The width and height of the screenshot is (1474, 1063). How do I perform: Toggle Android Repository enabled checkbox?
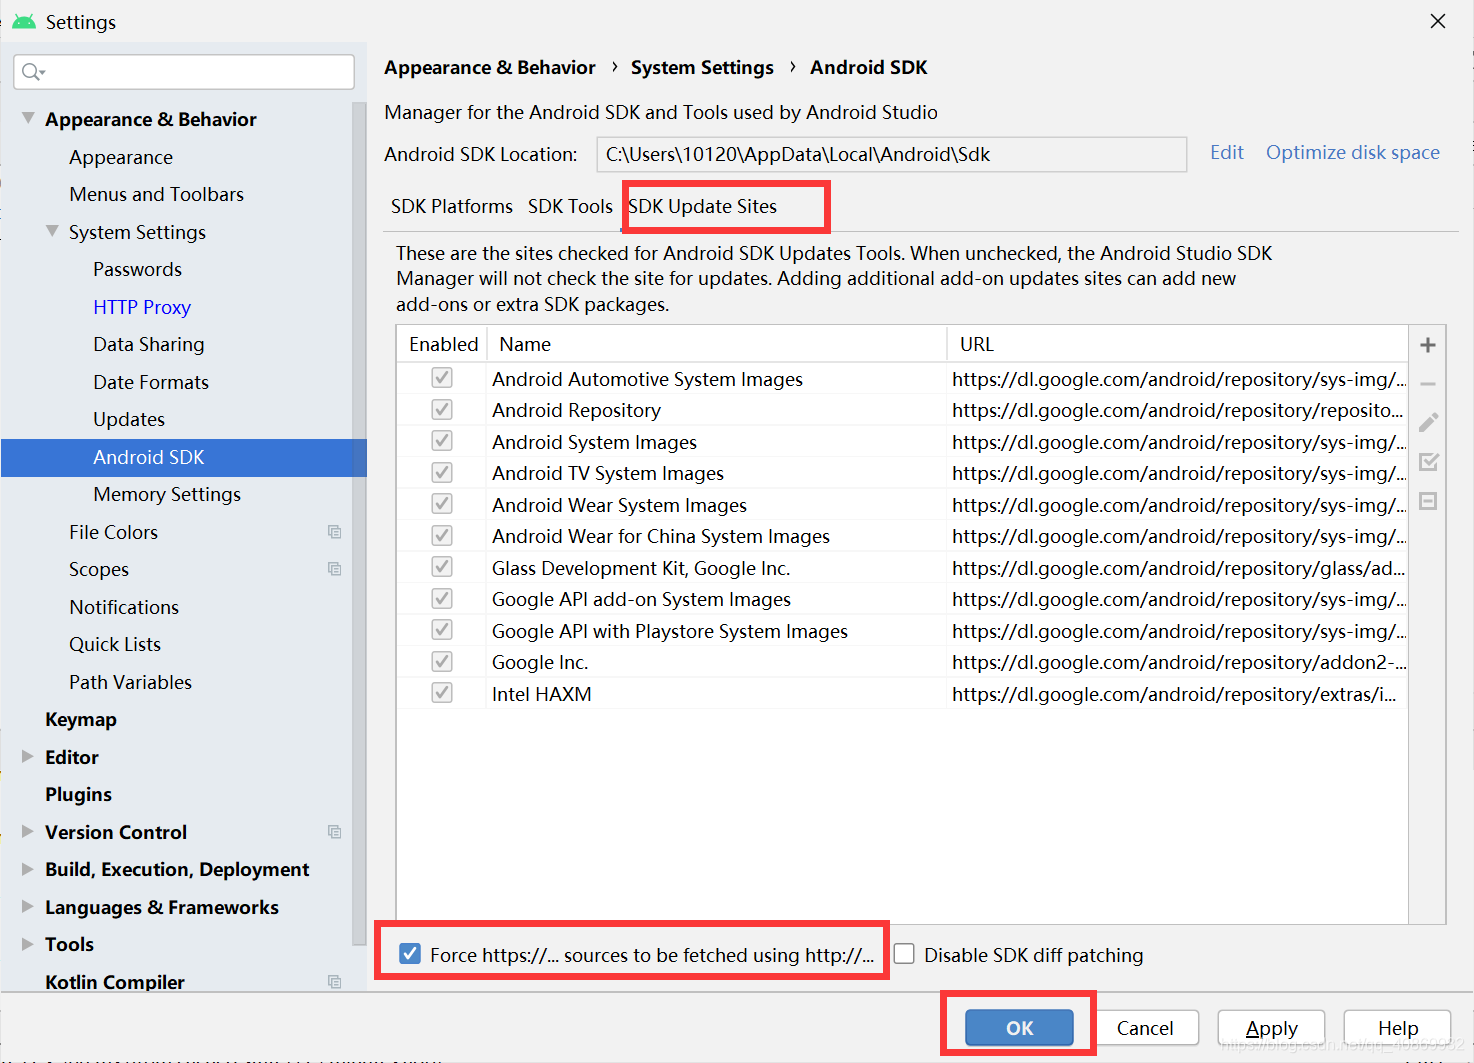(442, 410)
